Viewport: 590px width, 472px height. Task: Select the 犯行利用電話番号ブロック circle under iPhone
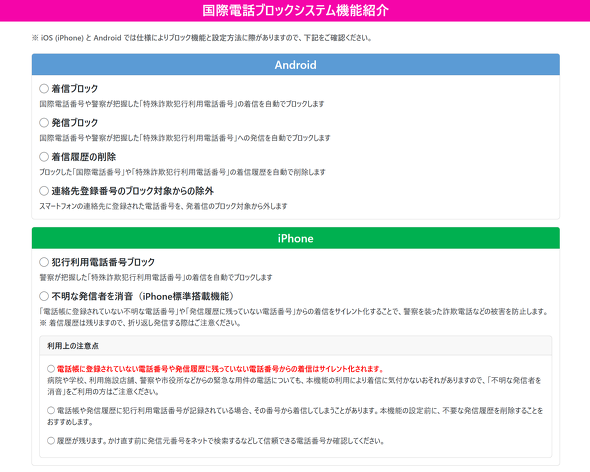pos(44,262)
